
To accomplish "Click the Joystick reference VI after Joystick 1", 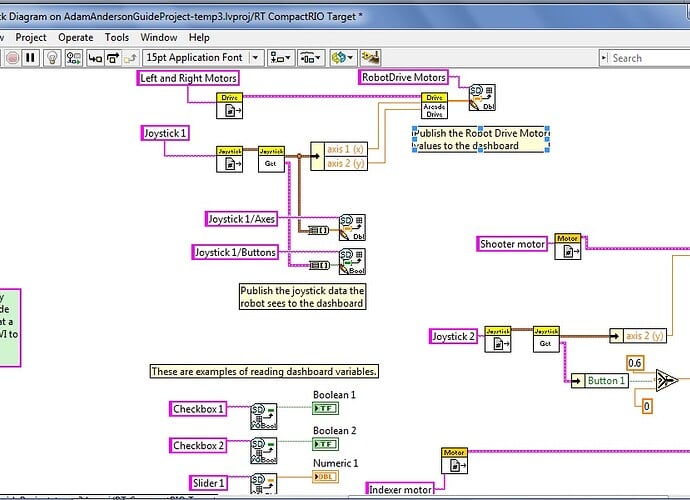I will (229, 159).
